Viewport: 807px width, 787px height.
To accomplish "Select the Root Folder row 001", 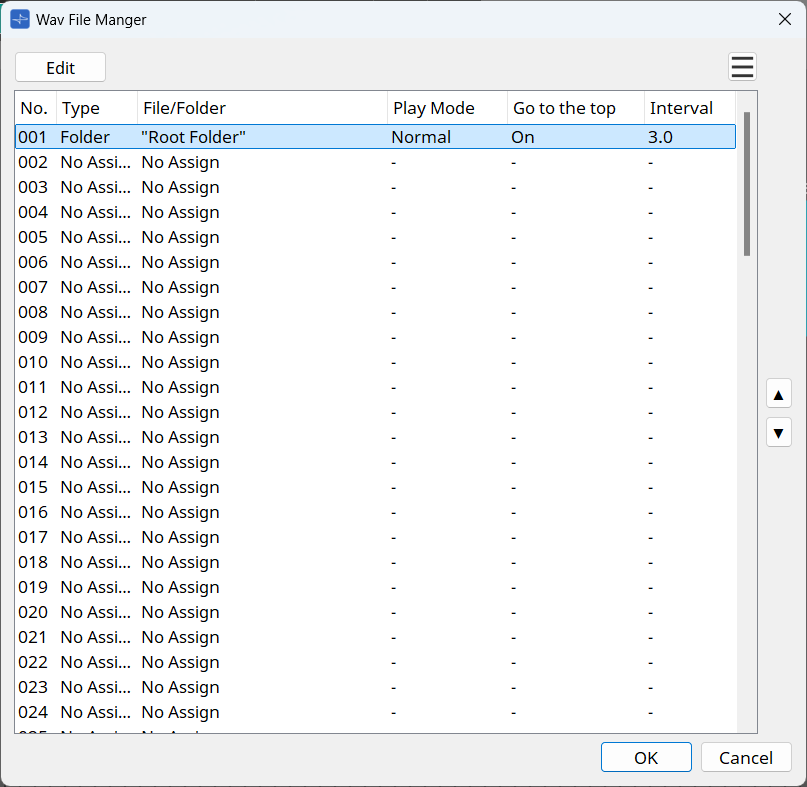I will tap(300, 136).
